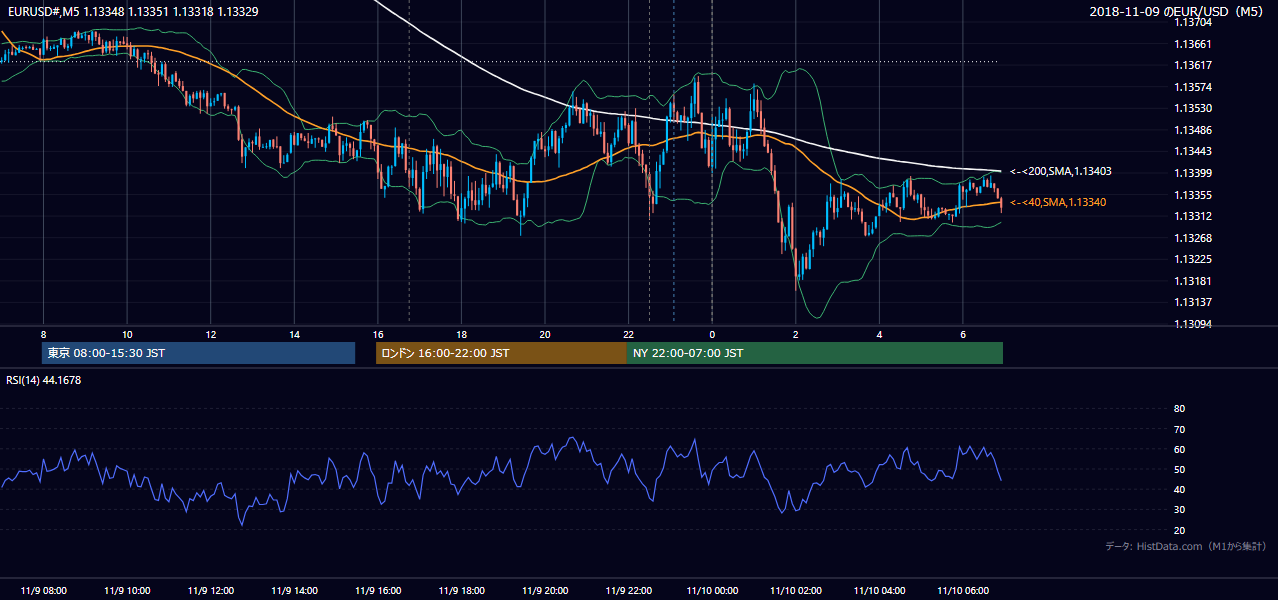Click the 11/9 08:00 bottom time label

coord(43,591)
